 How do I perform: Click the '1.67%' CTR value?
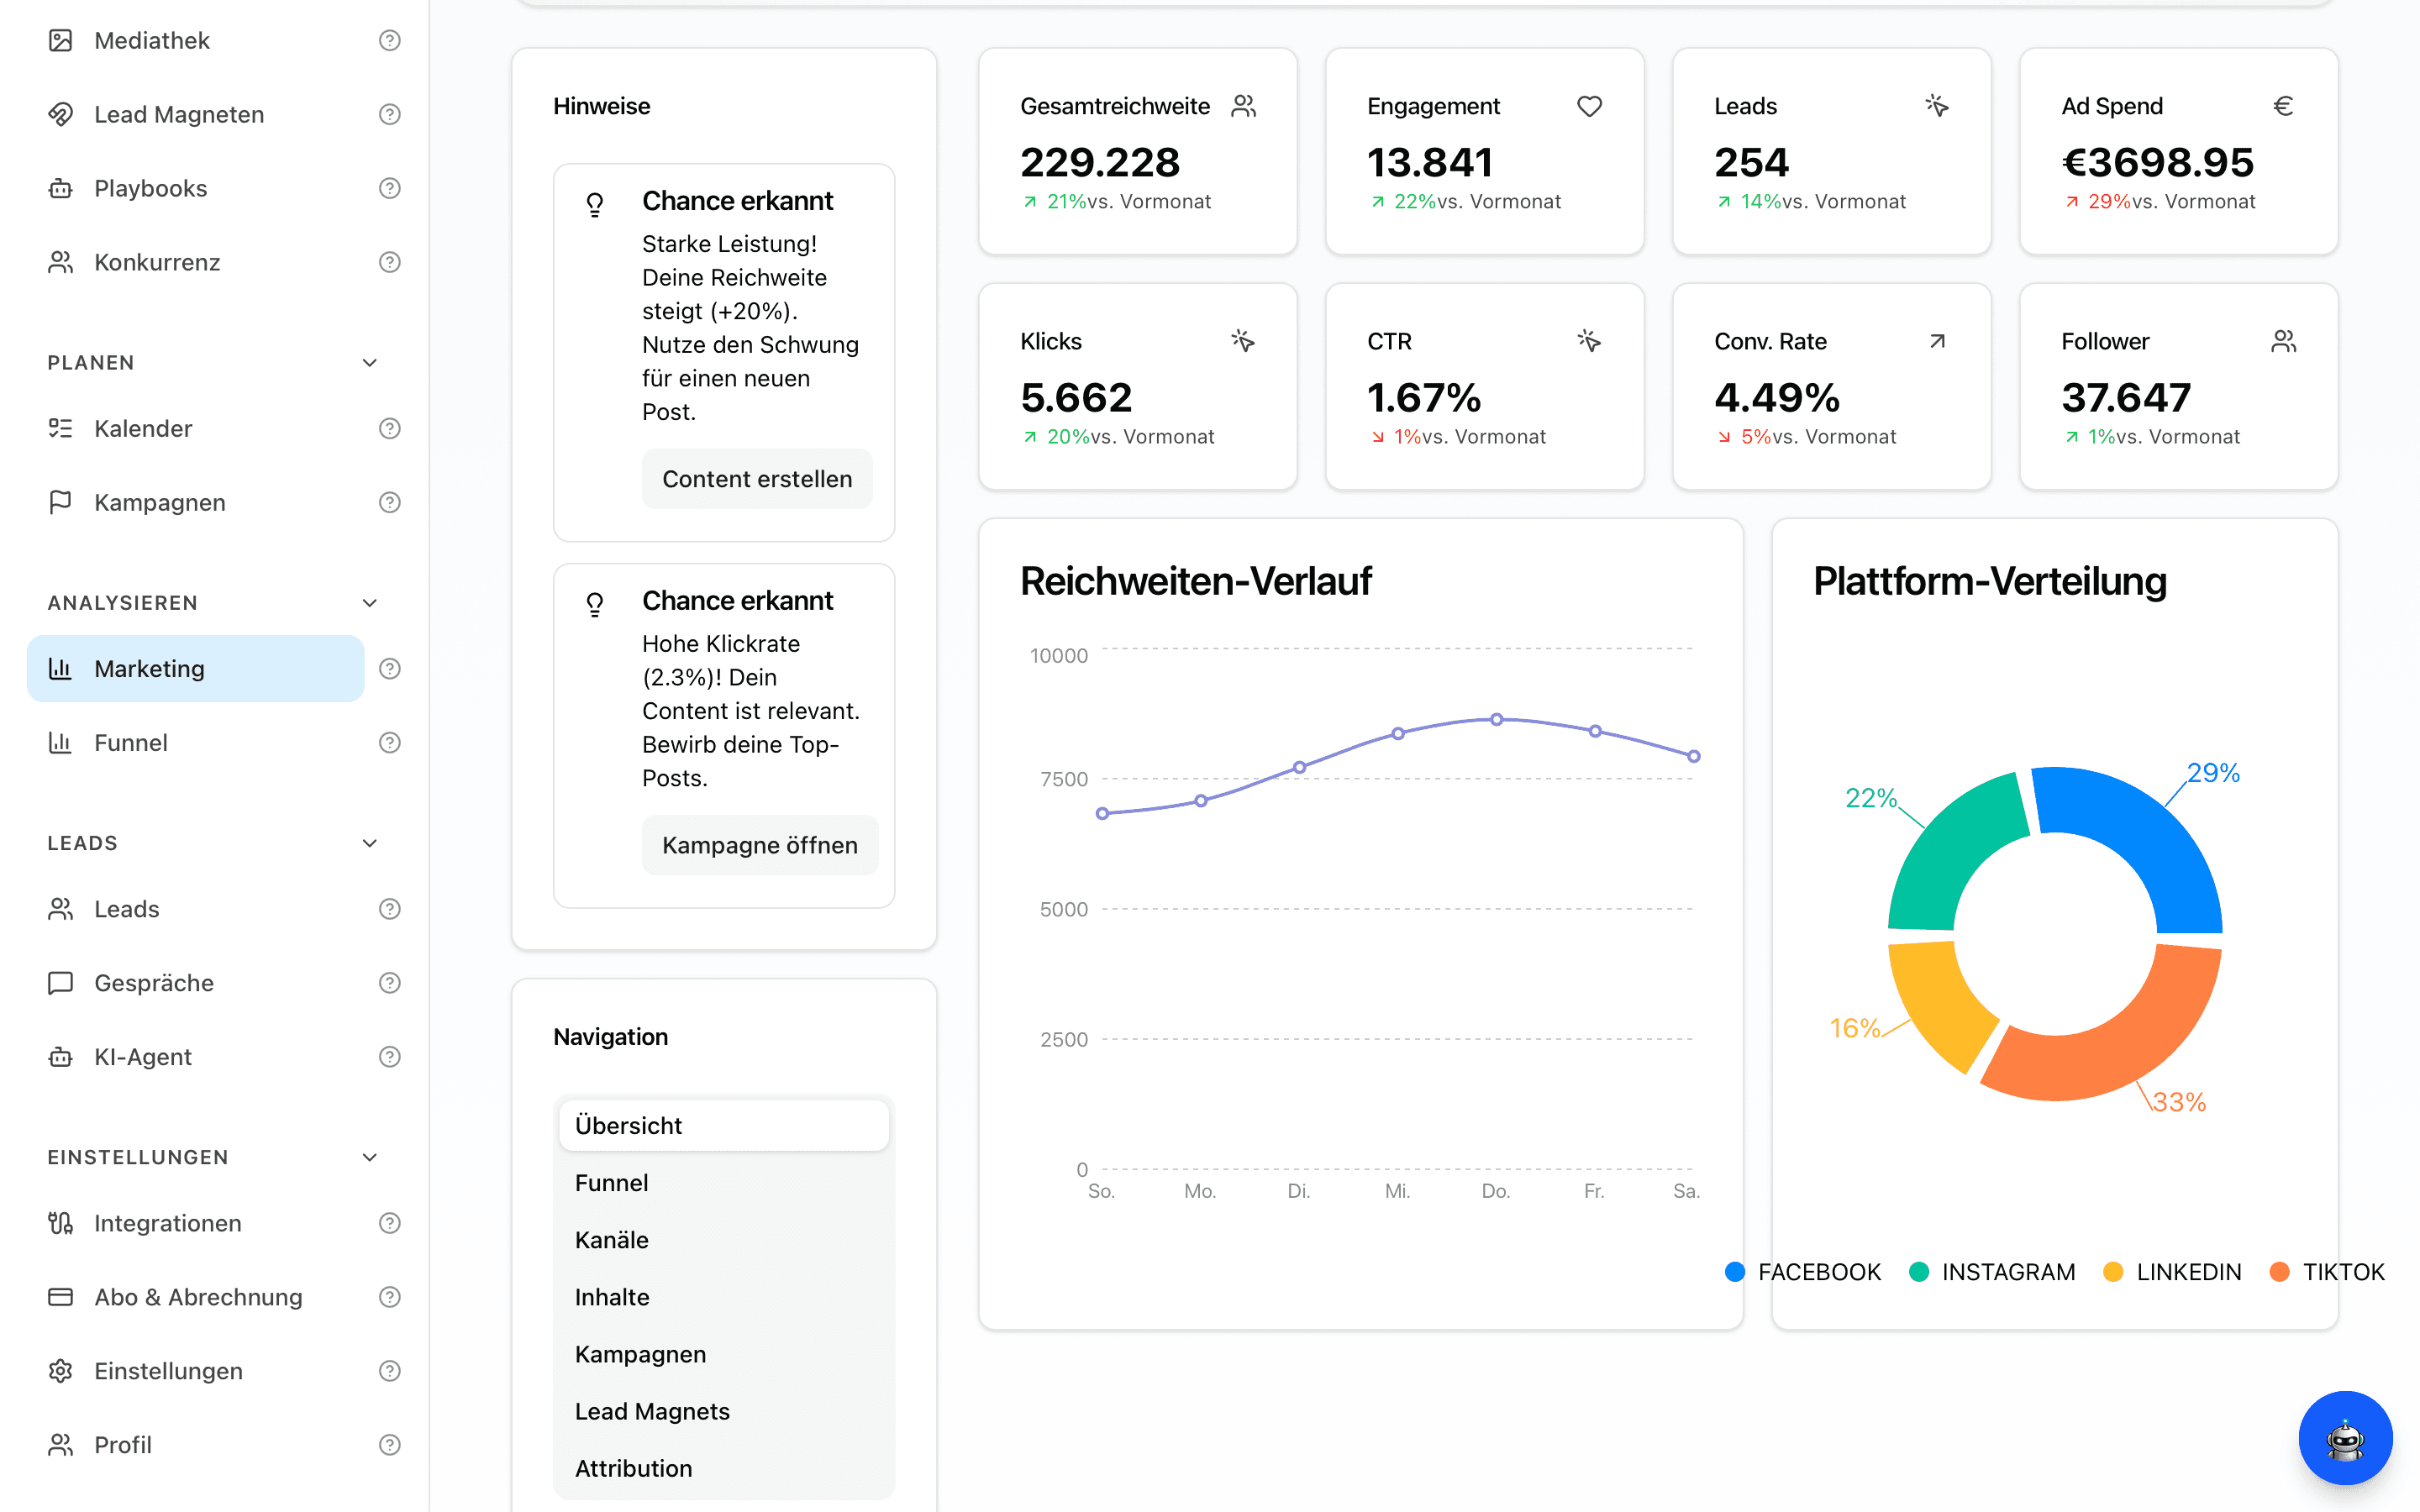click(1424, 397)
